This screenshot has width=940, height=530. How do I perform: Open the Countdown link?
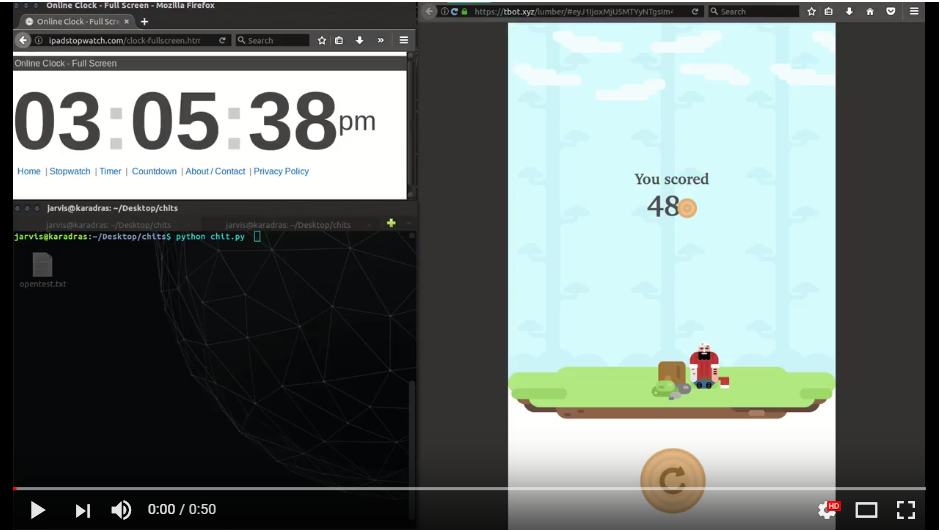click(154, 171)
